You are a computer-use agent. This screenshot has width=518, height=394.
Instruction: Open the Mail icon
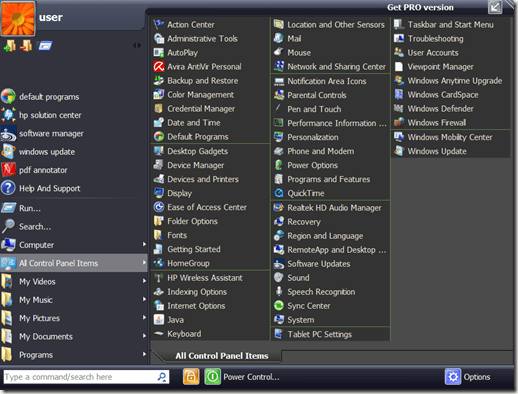pos(279,39)
